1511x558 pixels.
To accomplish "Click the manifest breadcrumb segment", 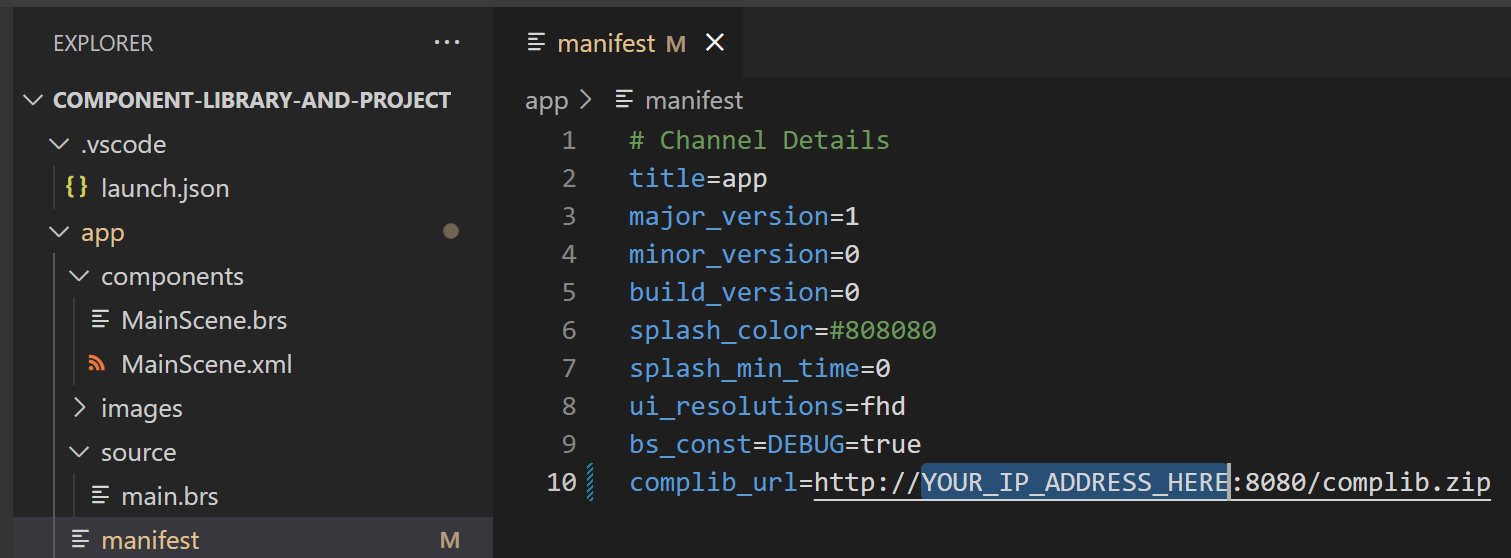I will pos(694,101).
